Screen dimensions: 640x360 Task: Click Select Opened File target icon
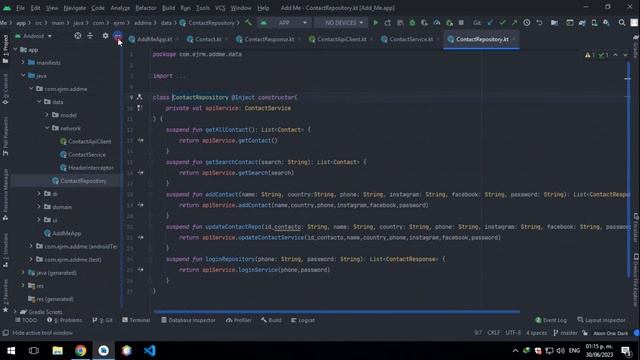tap(78, 36)
